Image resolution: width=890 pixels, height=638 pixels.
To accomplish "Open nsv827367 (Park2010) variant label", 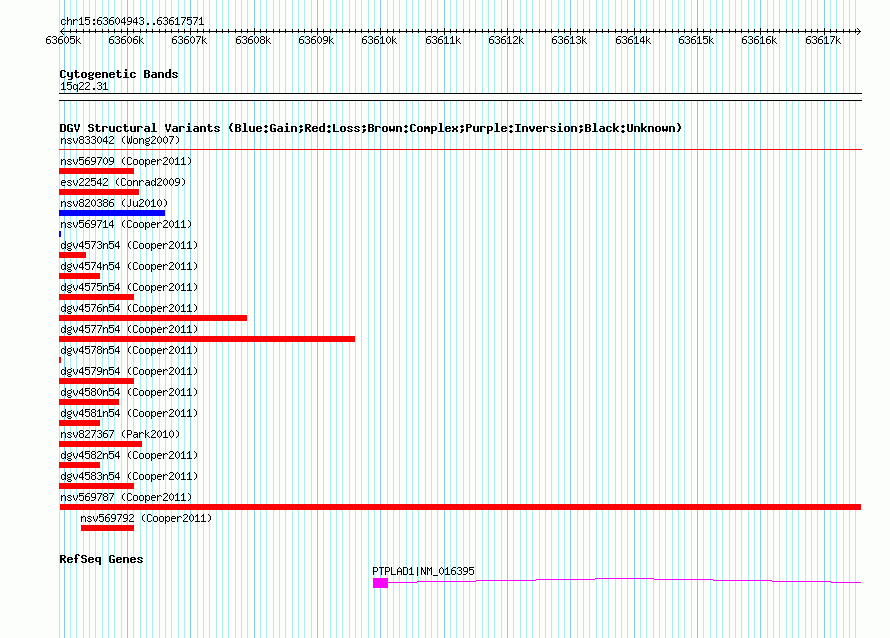I will tap(120, 434).
